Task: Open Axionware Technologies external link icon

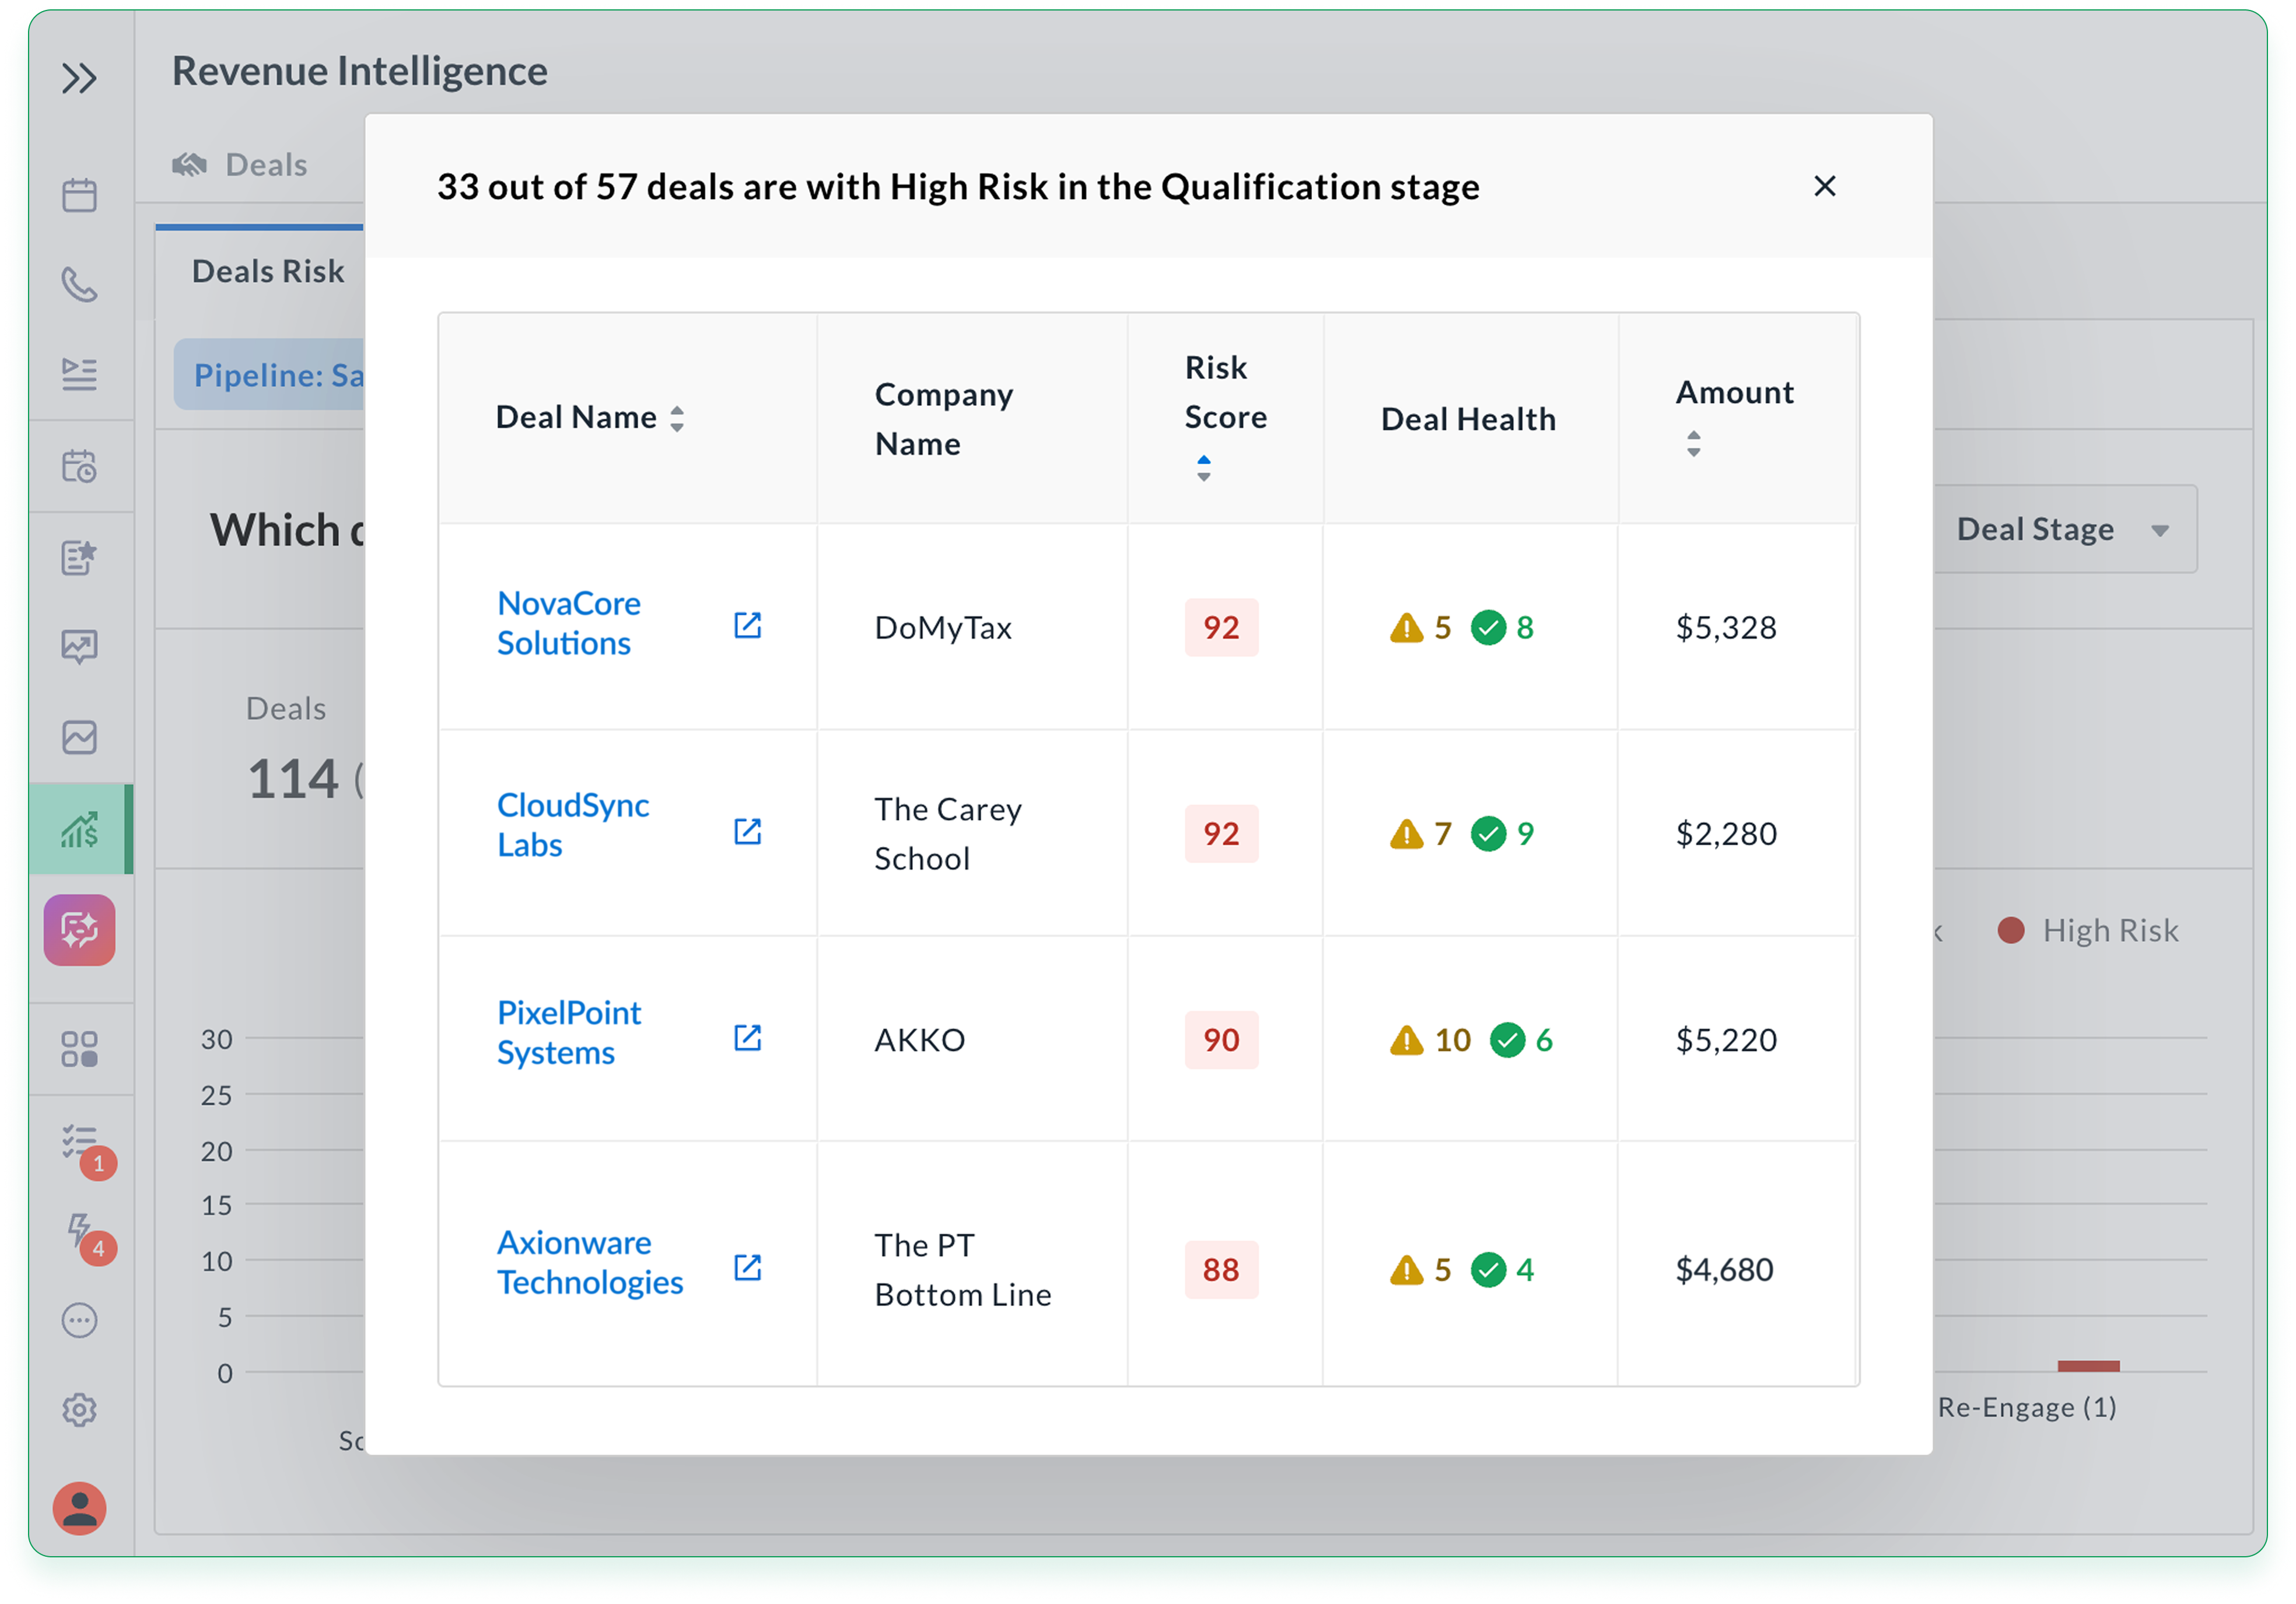Action: (748, 1267)
